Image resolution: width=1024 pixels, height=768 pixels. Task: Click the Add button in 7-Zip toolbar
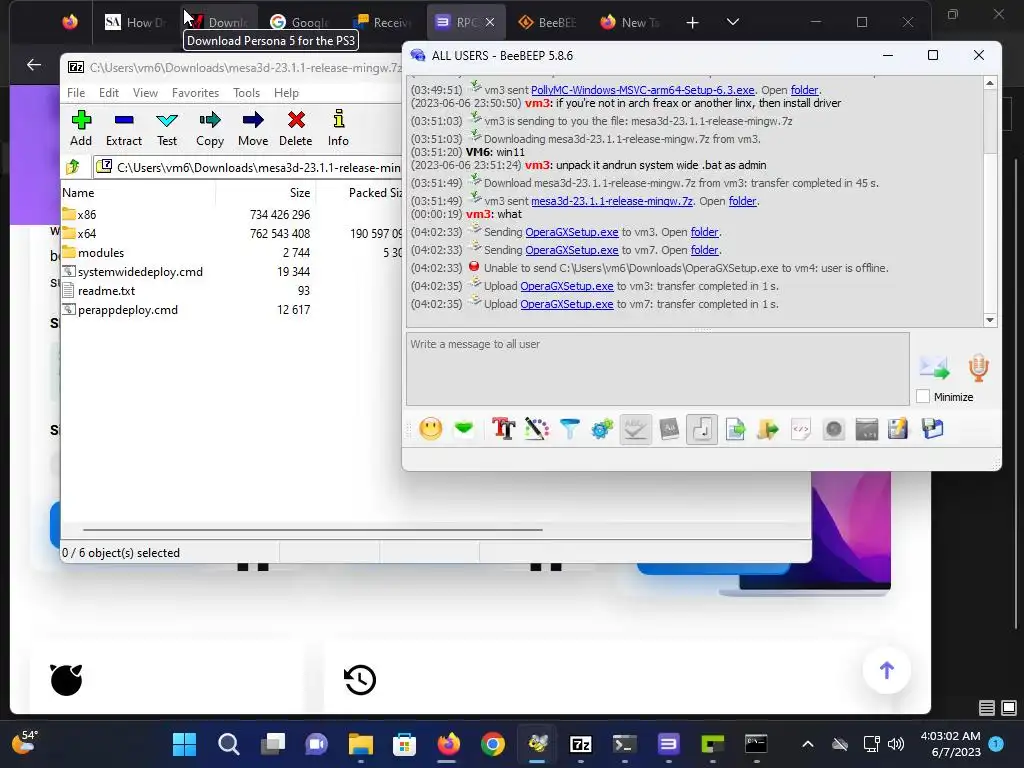[x=81, y=128]
